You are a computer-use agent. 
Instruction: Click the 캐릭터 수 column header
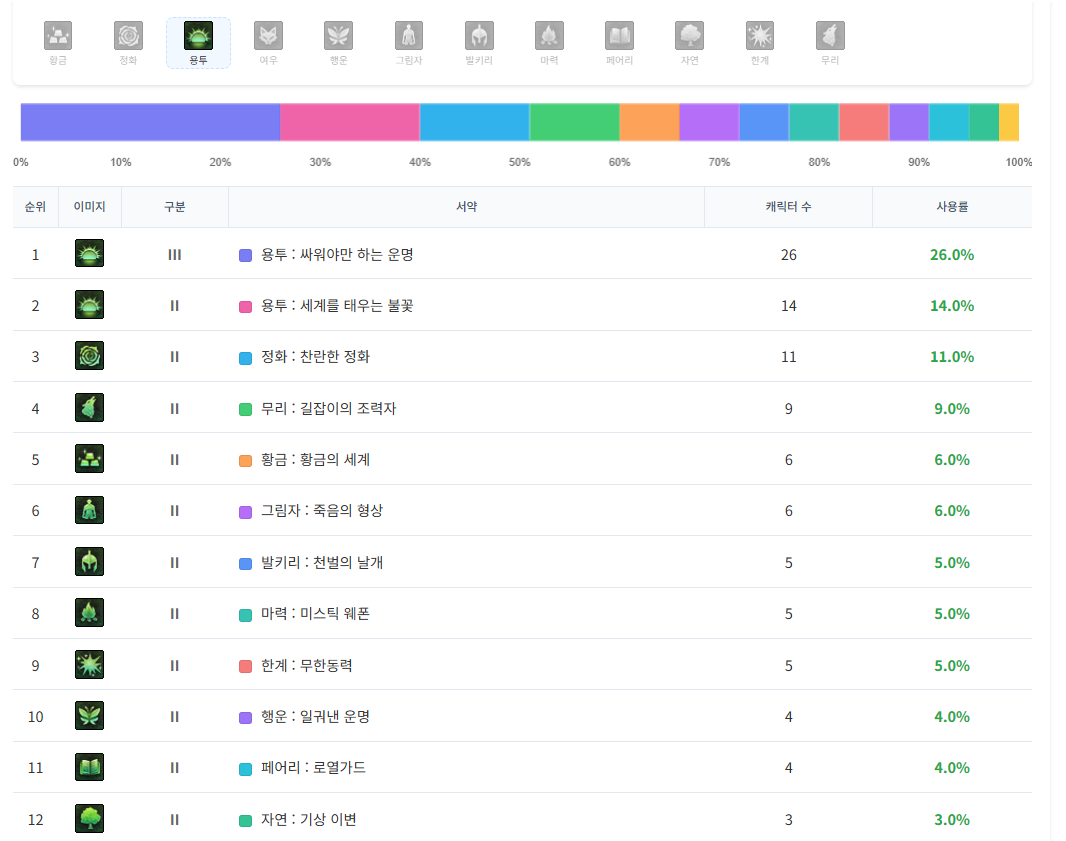click(788, 207)
